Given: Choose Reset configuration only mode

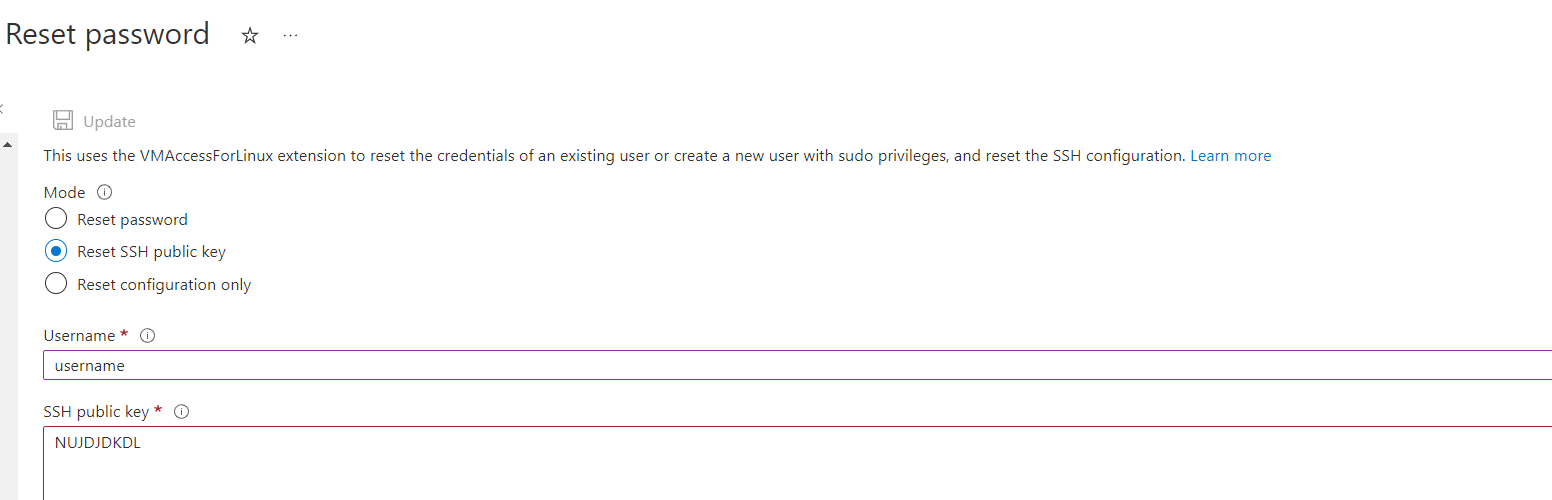Looking at the screenshot, I should click(56, 285).
